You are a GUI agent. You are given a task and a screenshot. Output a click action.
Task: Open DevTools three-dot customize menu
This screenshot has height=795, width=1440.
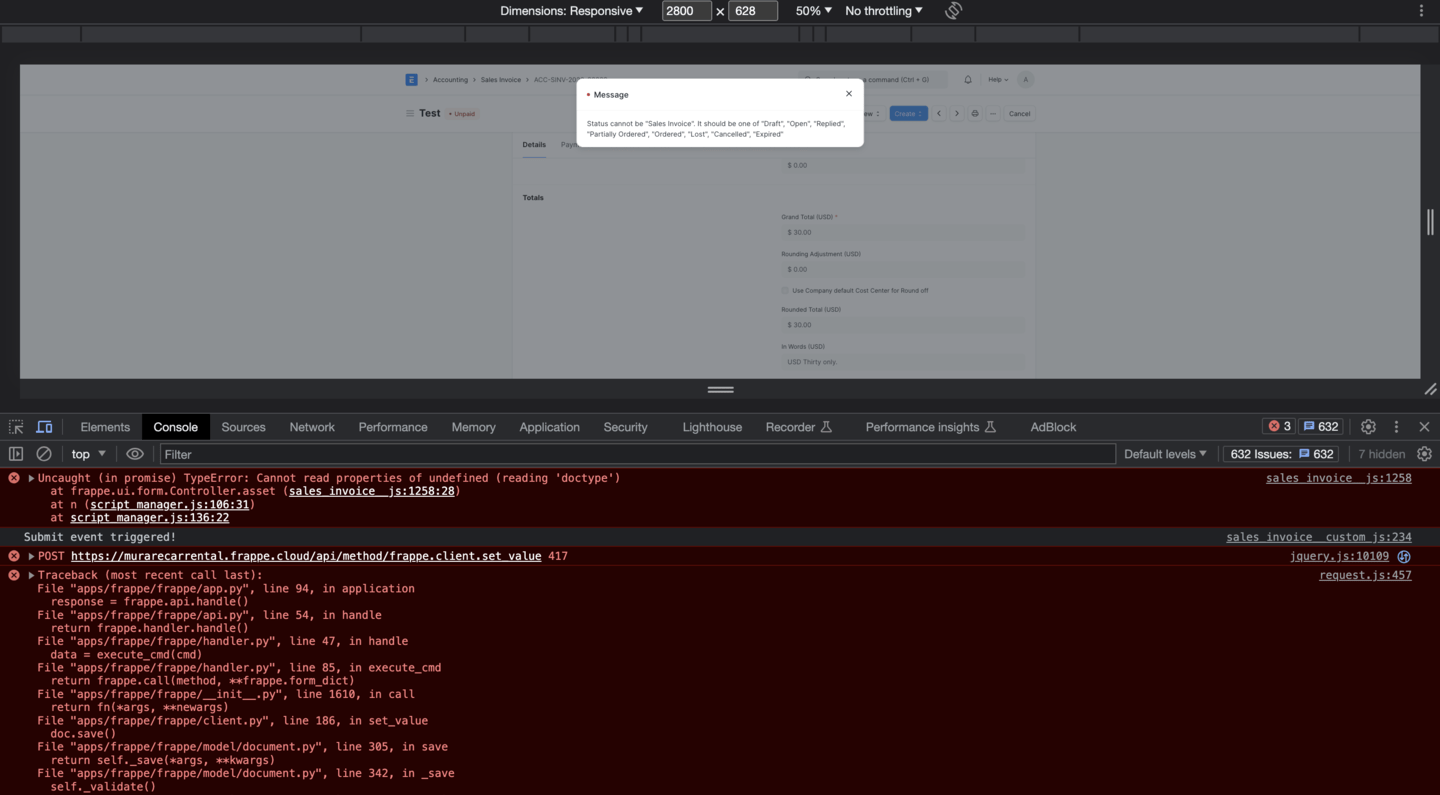pos(1397,427)
